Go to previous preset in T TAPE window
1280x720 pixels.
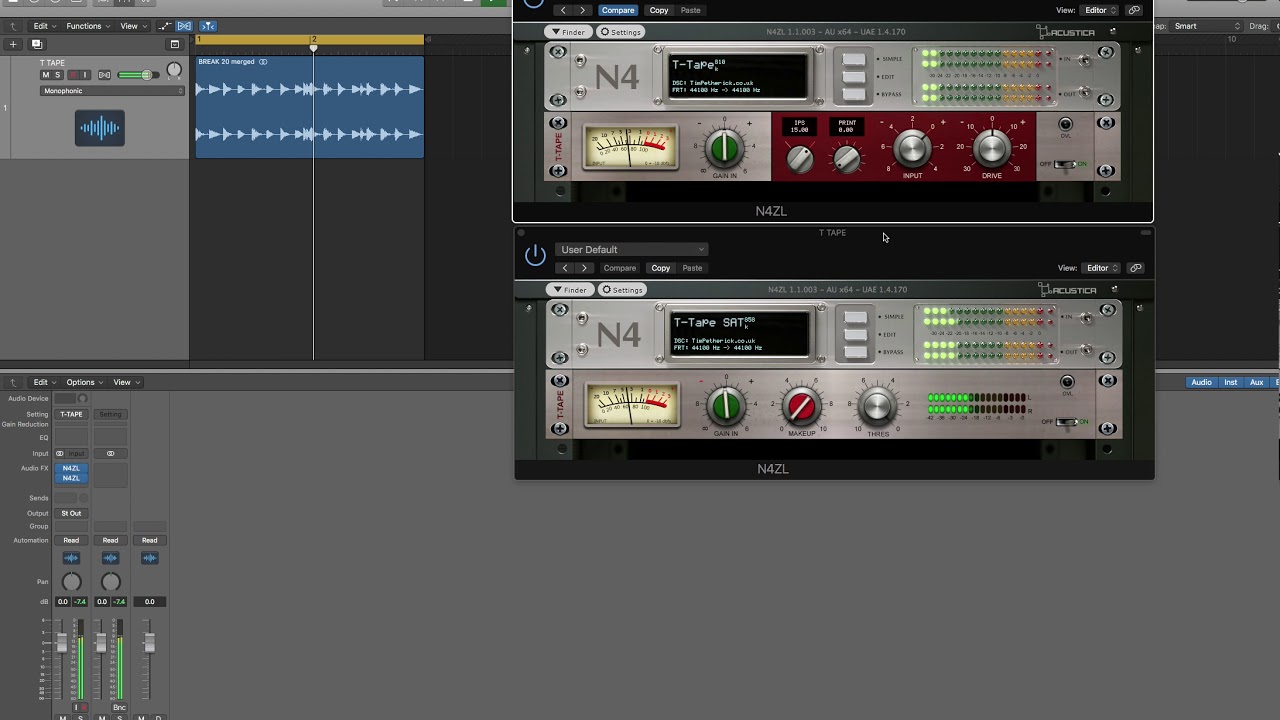tap(565, 268)
